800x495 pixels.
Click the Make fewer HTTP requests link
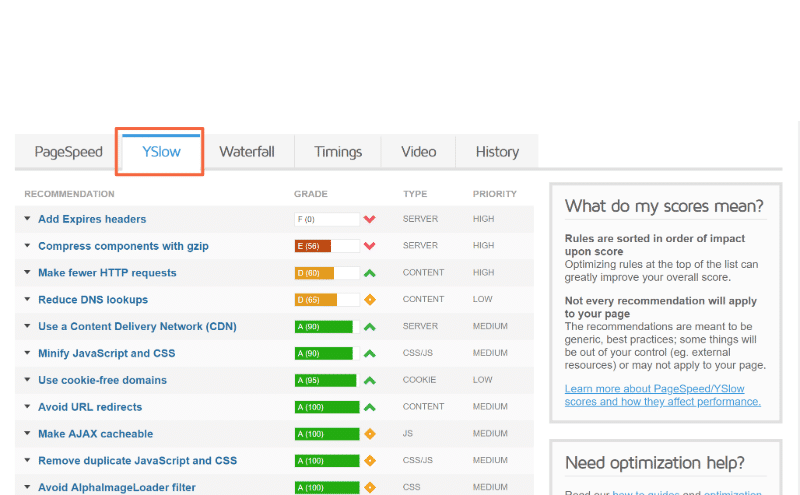107,273
